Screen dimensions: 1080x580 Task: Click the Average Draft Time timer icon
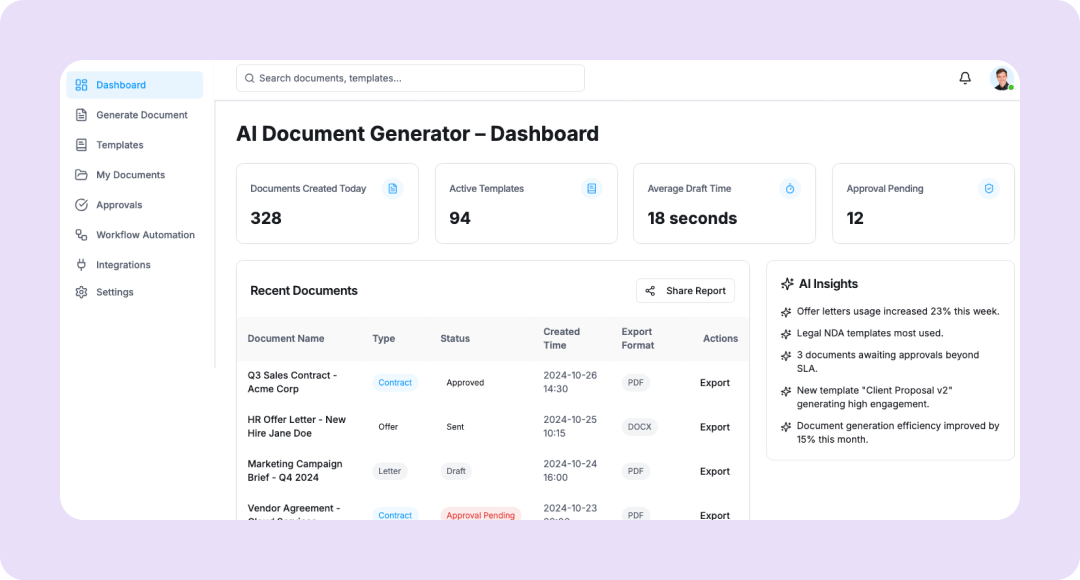(789, 188)
